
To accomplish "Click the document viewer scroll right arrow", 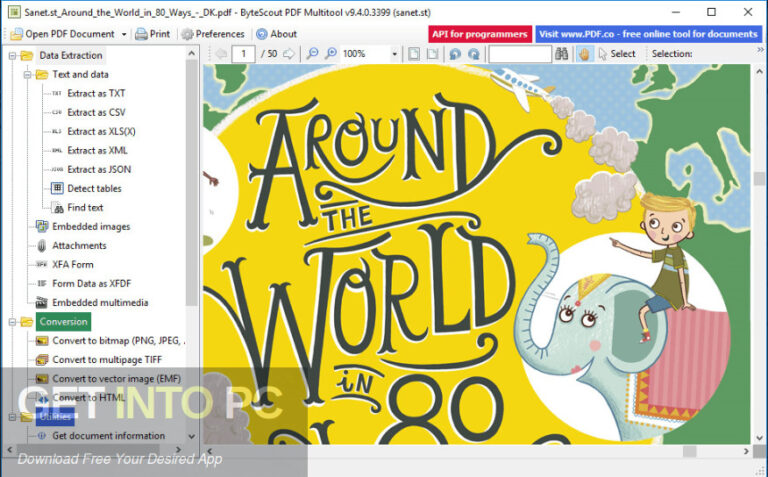I will point(746,451).
